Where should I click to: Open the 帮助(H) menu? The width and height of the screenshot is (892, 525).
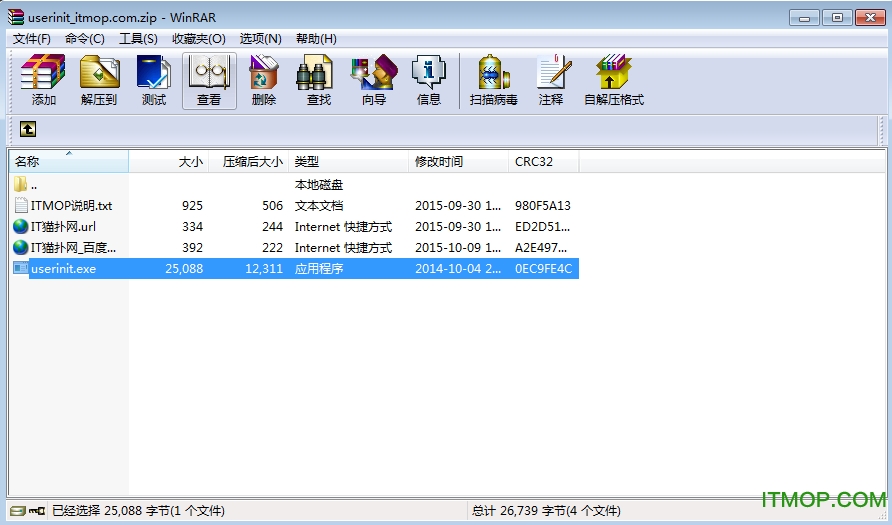[316, 39]
